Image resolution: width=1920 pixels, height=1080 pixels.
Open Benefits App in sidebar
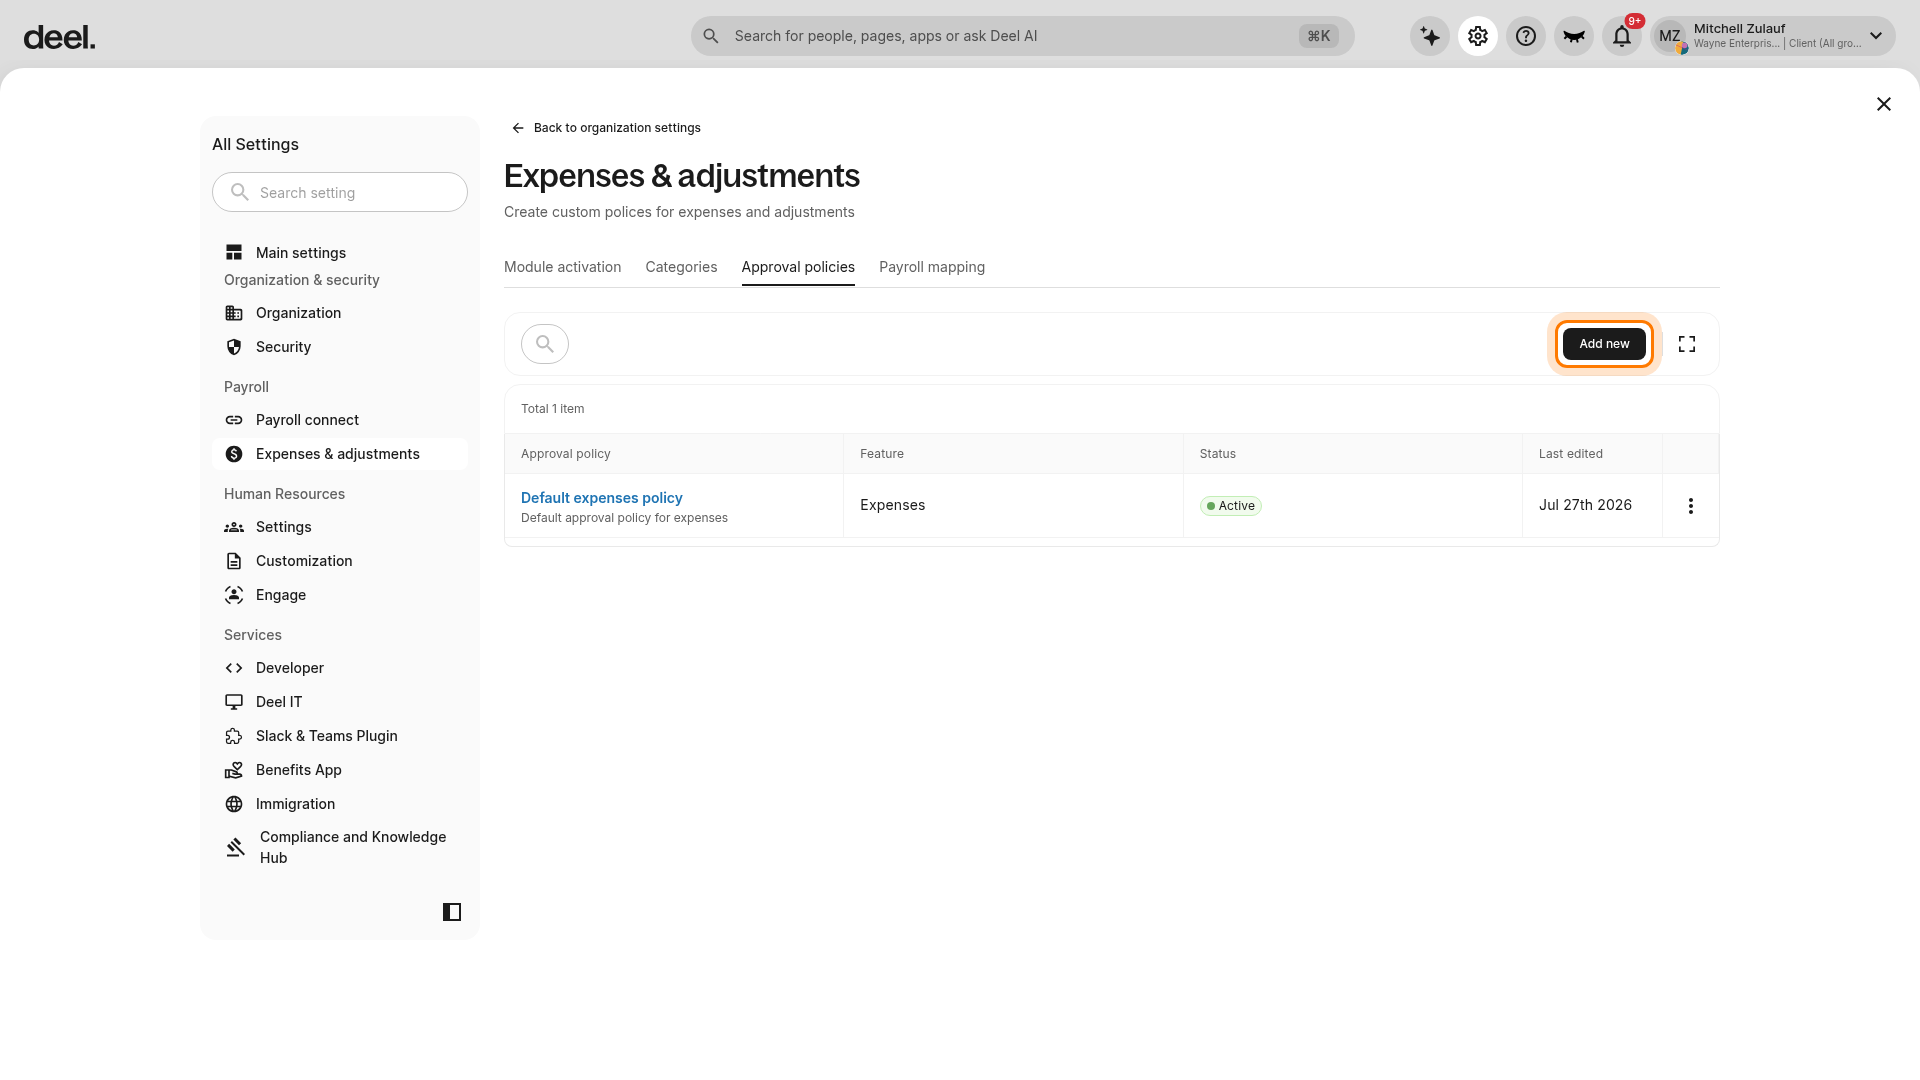340,770
